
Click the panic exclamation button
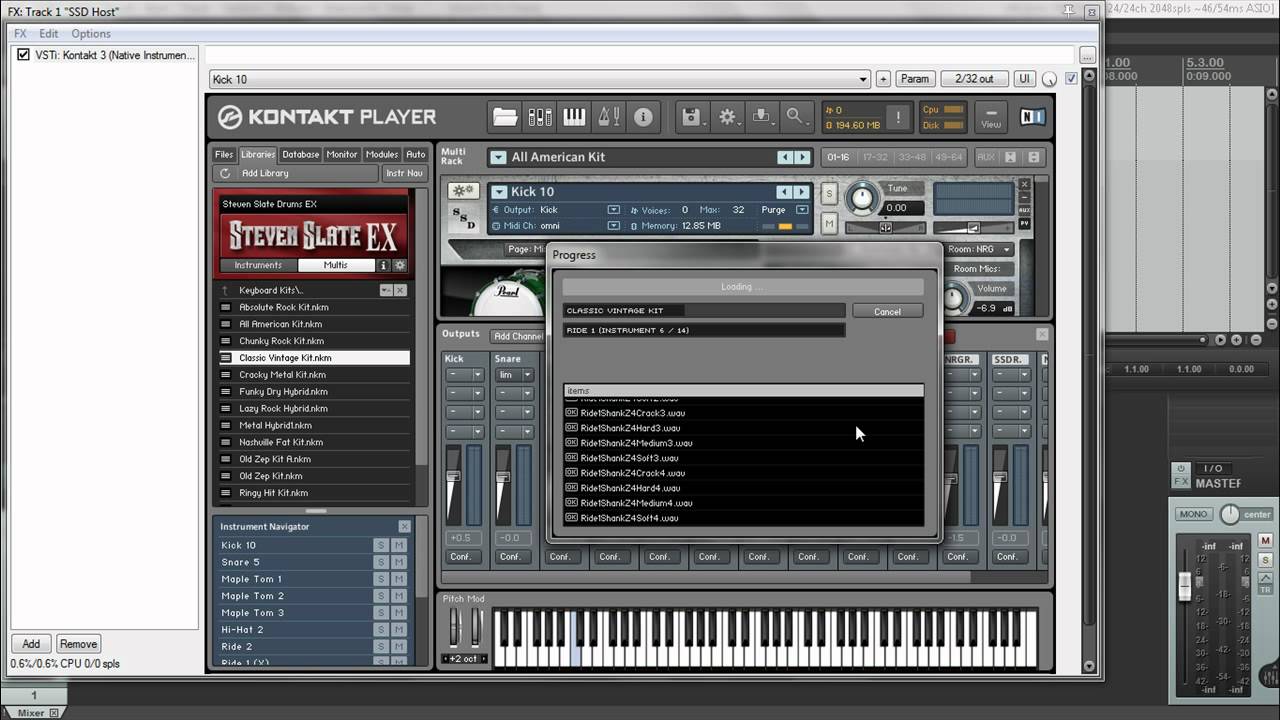point(898,117)
